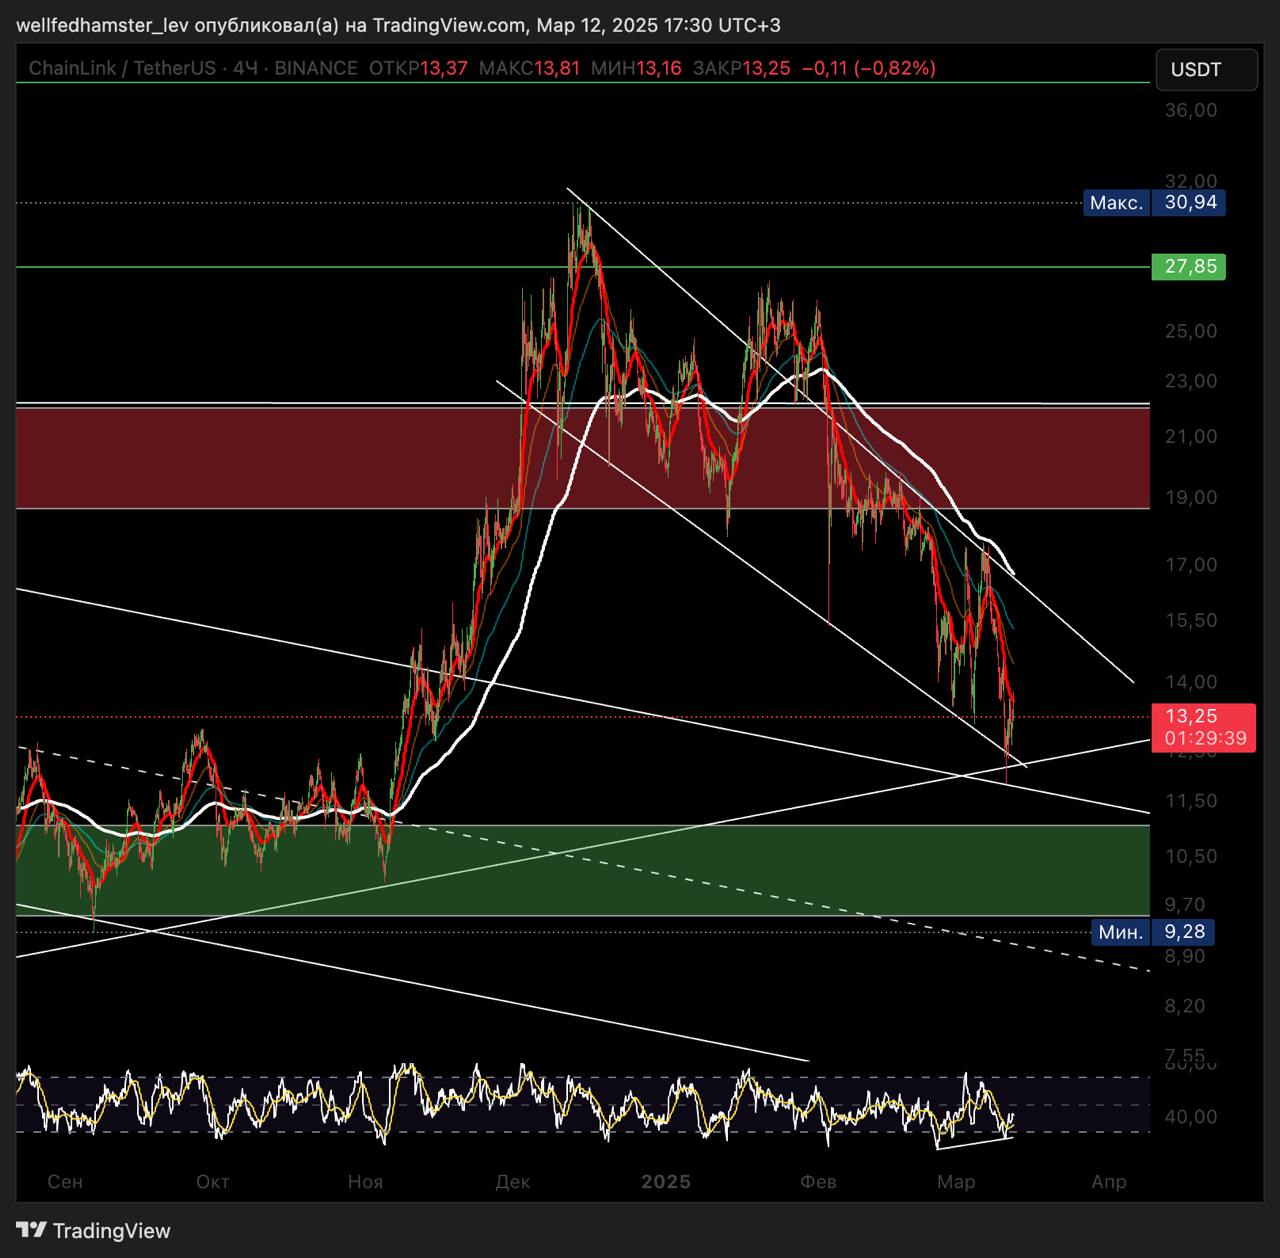Click the 17,00 price axis label

(x=1191, y=565)
